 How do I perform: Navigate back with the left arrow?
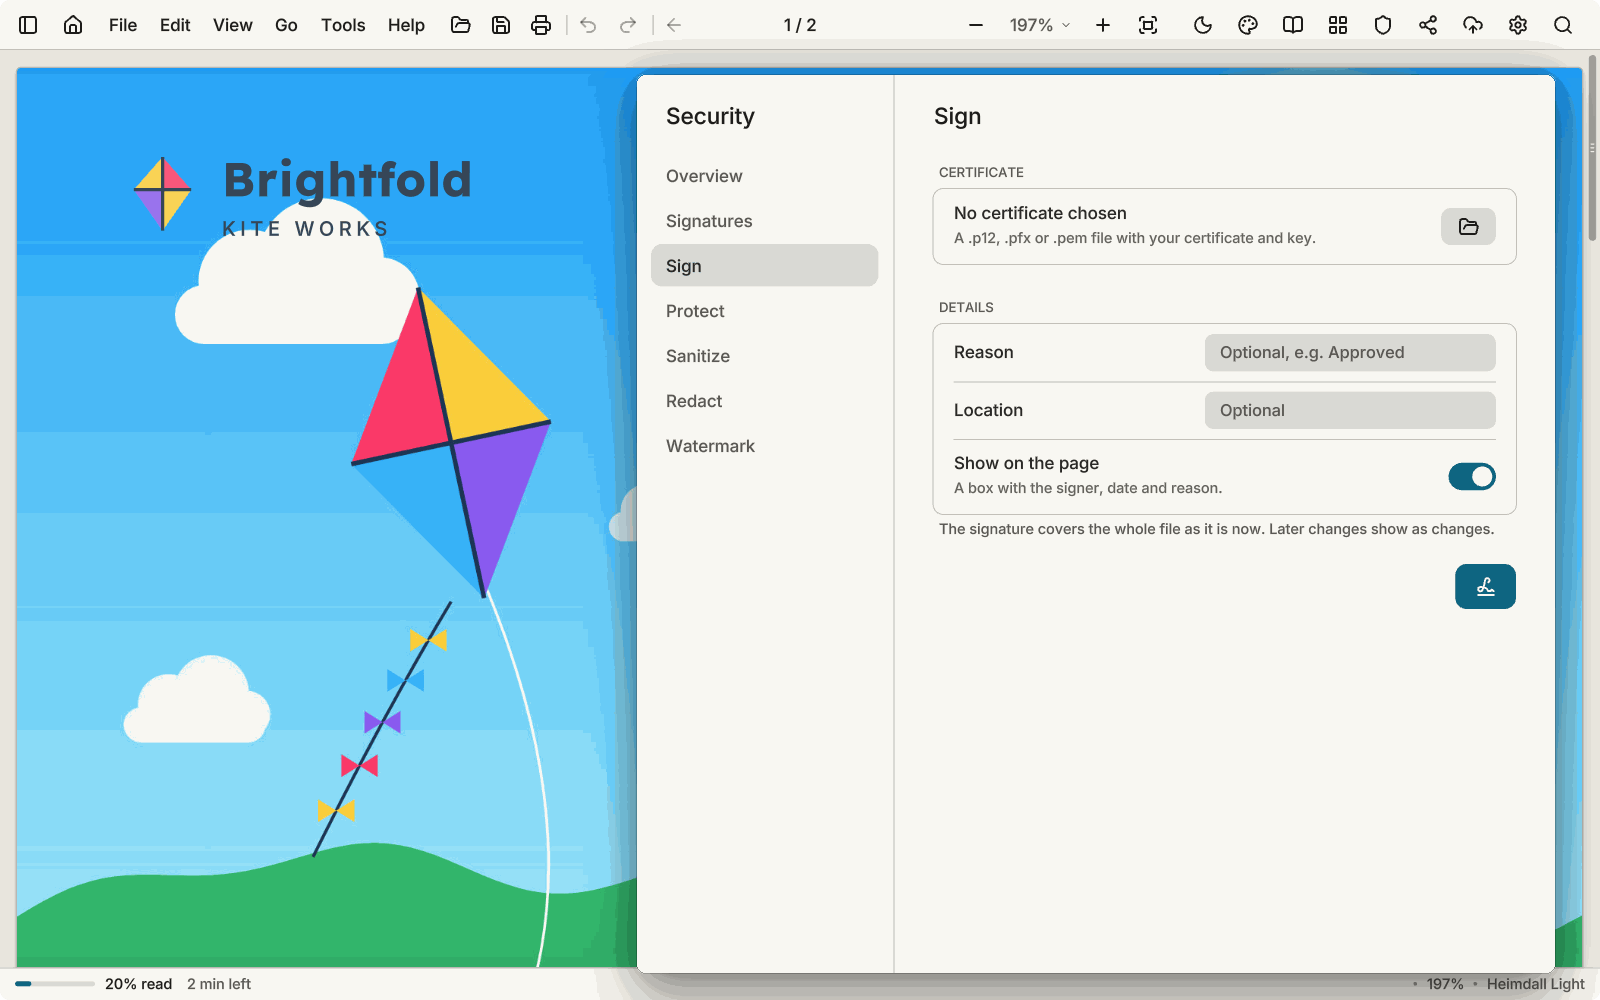(674, 25)
